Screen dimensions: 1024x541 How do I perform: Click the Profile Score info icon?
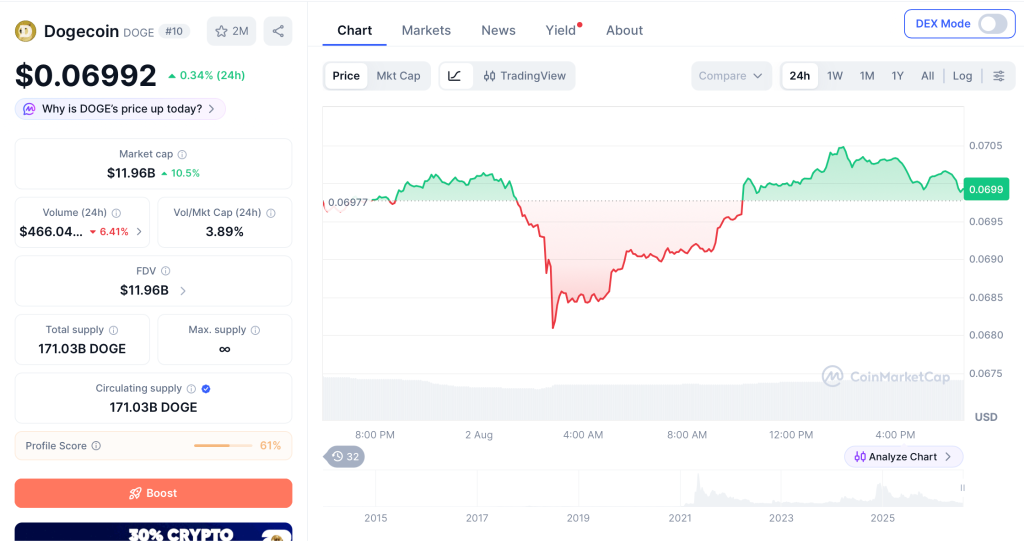tap(96, 446)
